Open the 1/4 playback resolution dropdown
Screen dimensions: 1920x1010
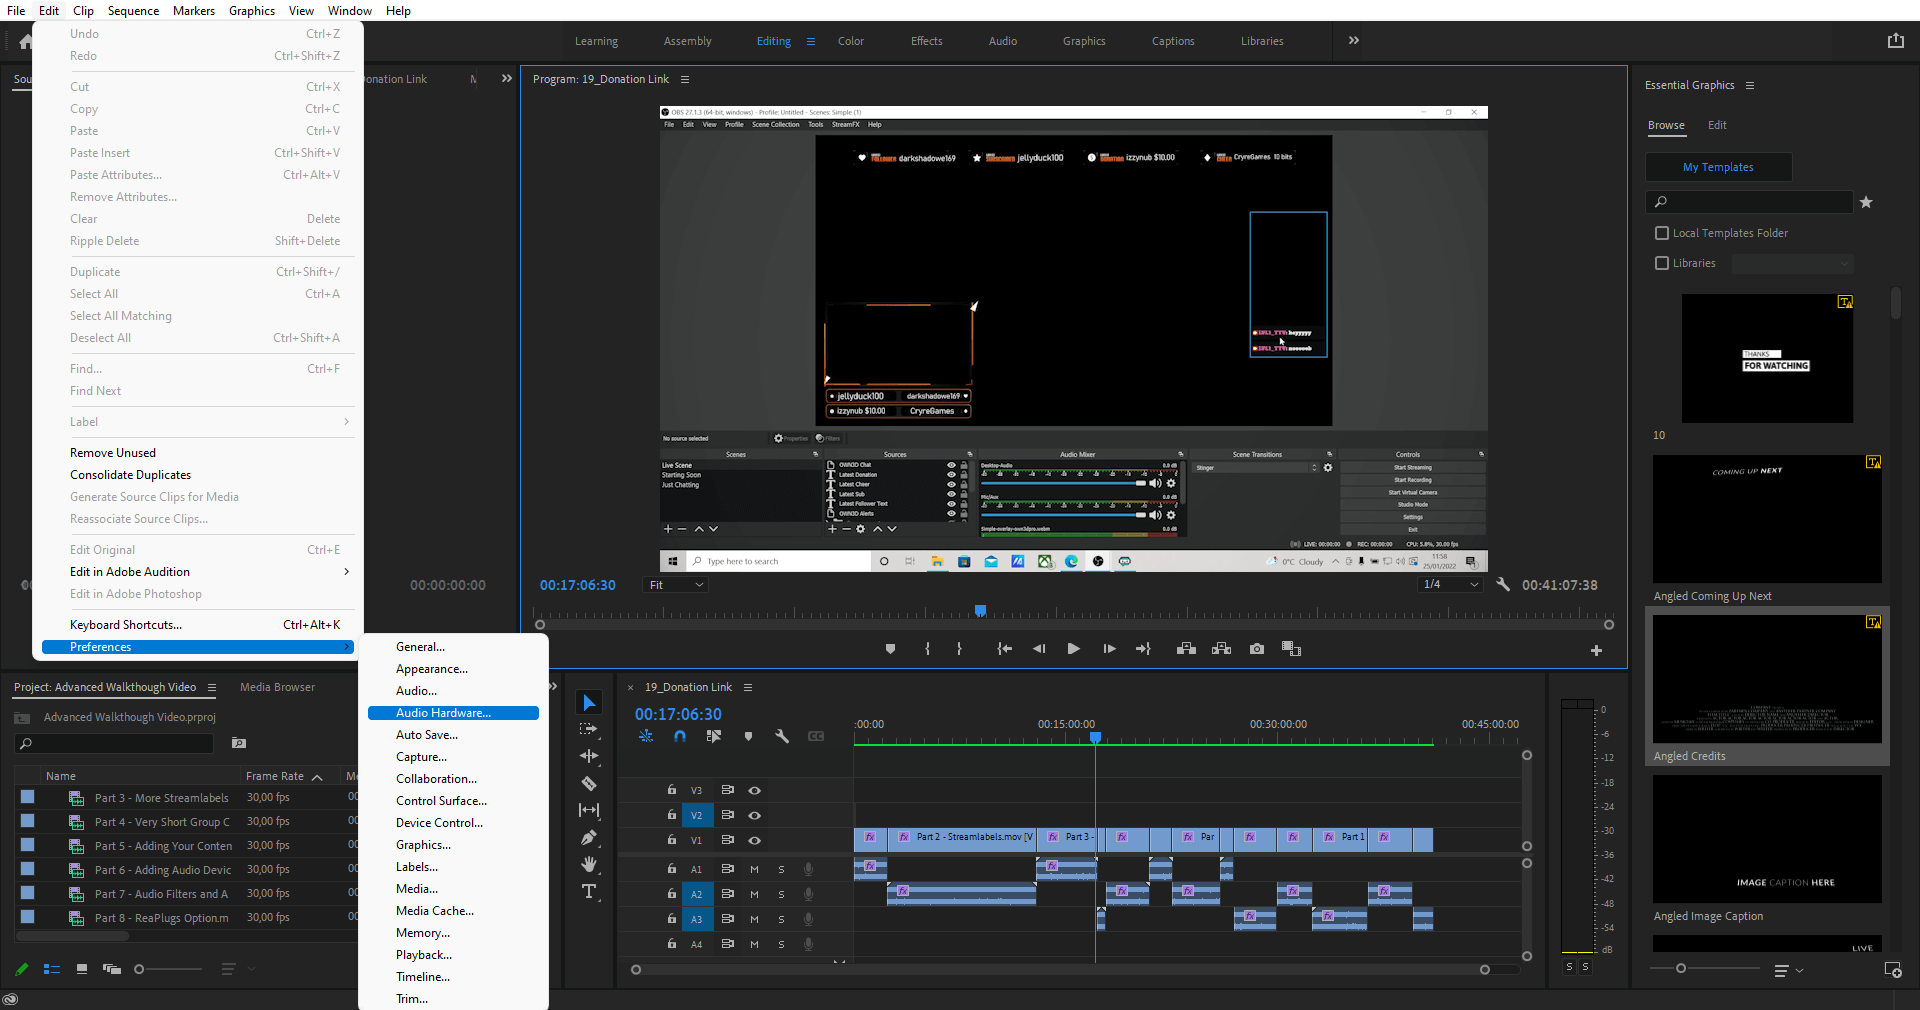tap(1450, 584)
